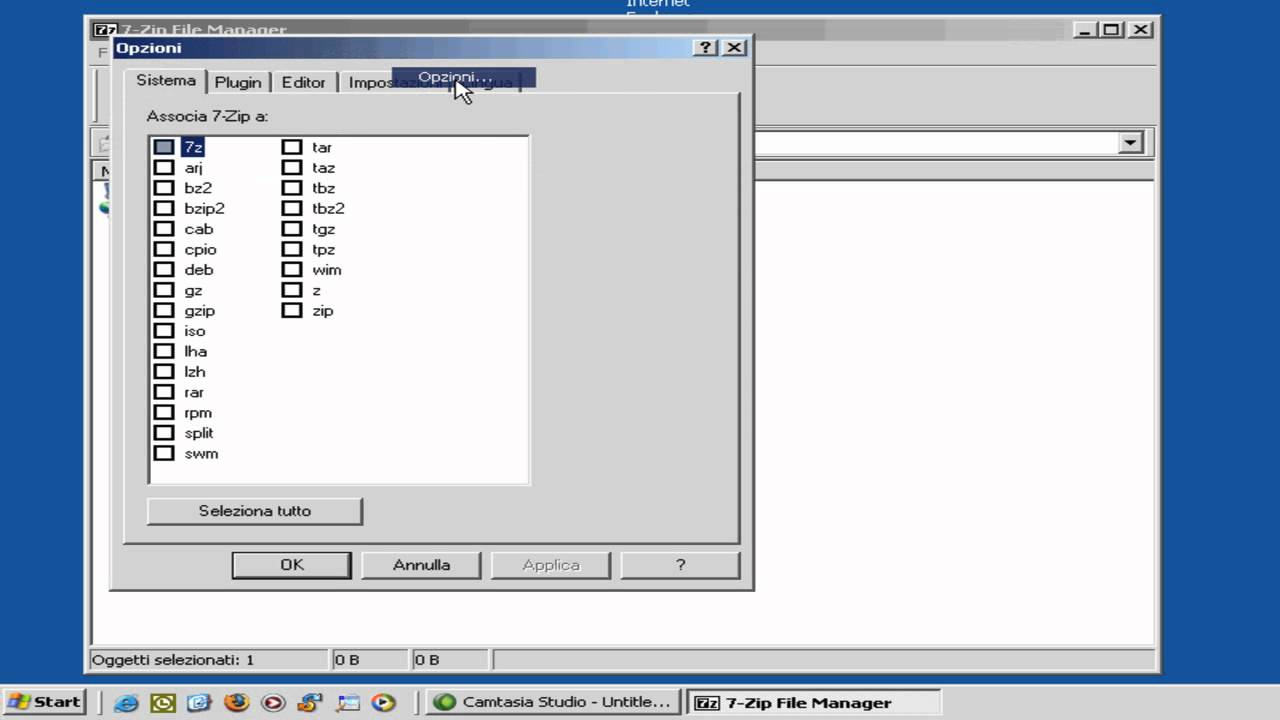Open the orange S quick launch icon
This screenshot has height=720, width=1280.
point(310,702)
